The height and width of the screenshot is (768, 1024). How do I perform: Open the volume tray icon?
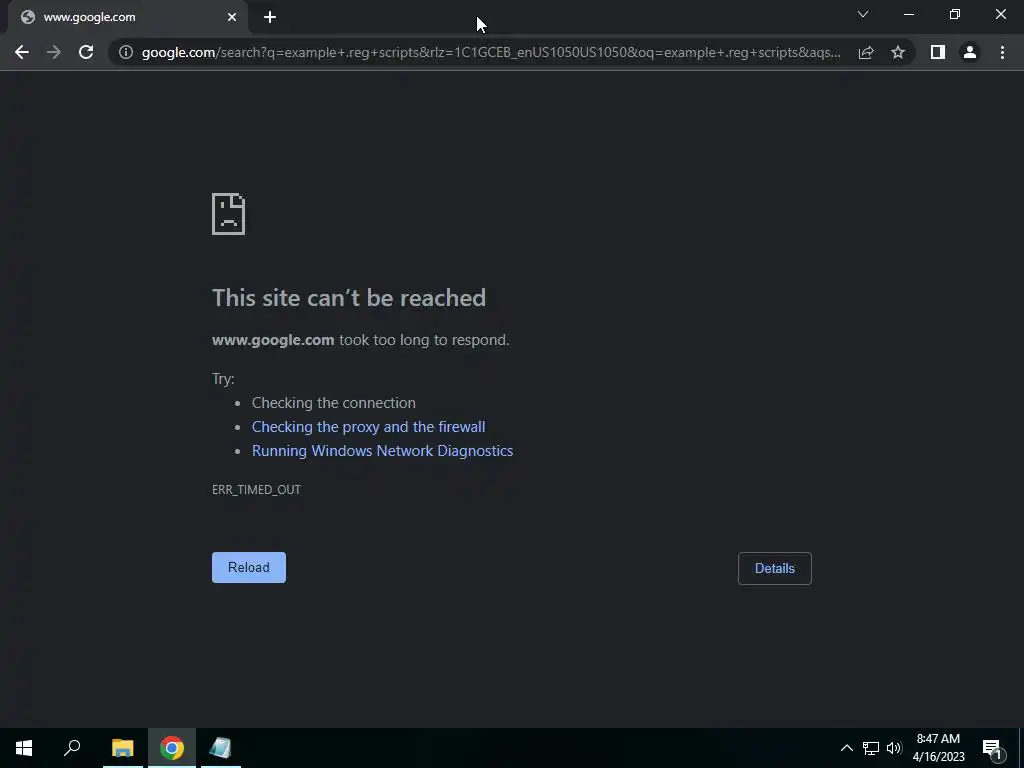pyautogui.click(x=894, y=748)
